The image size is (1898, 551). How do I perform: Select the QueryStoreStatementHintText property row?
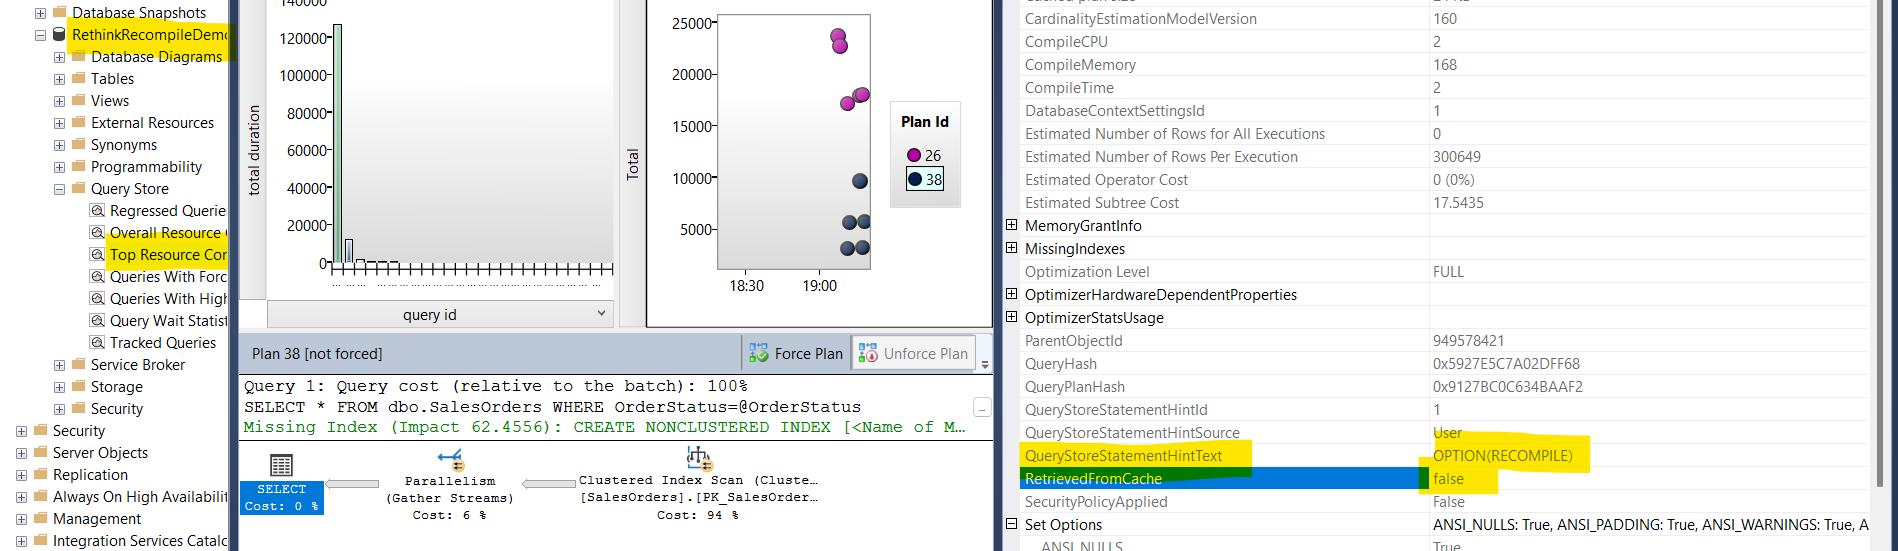click(1123, 456)
